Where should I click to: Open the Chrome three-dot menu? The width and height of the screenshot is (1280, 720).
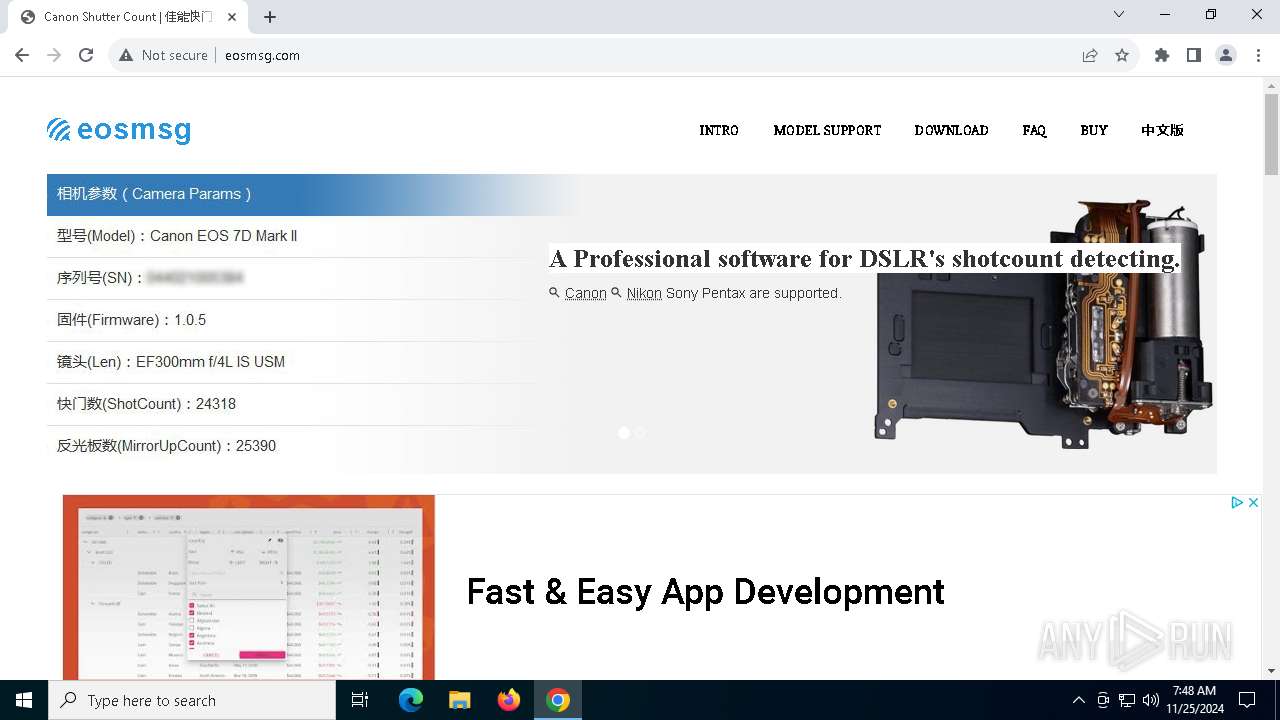pos(1257,55)
